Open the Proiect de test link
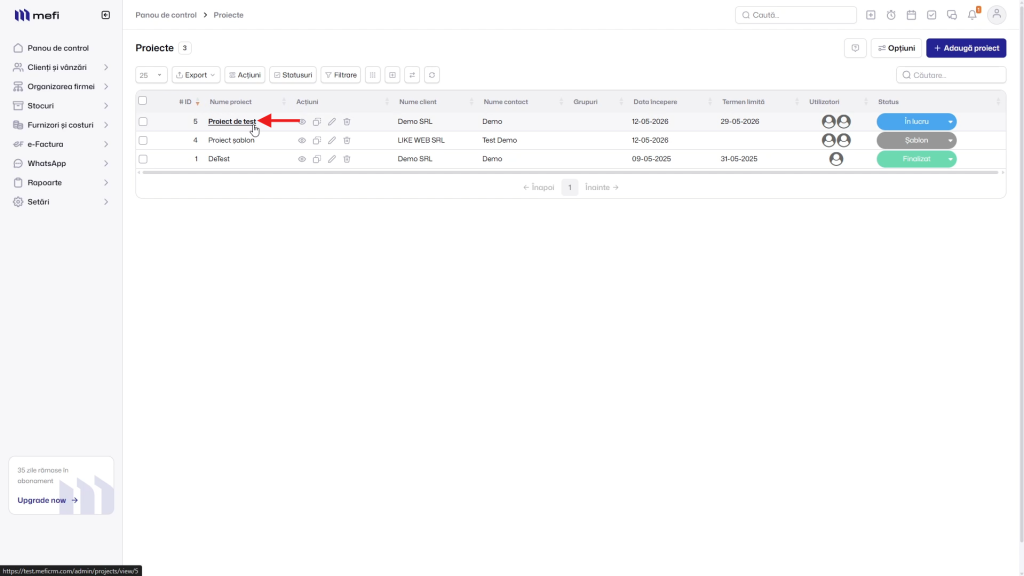The height and width of the screenshot is (576, 1024). 232,121
